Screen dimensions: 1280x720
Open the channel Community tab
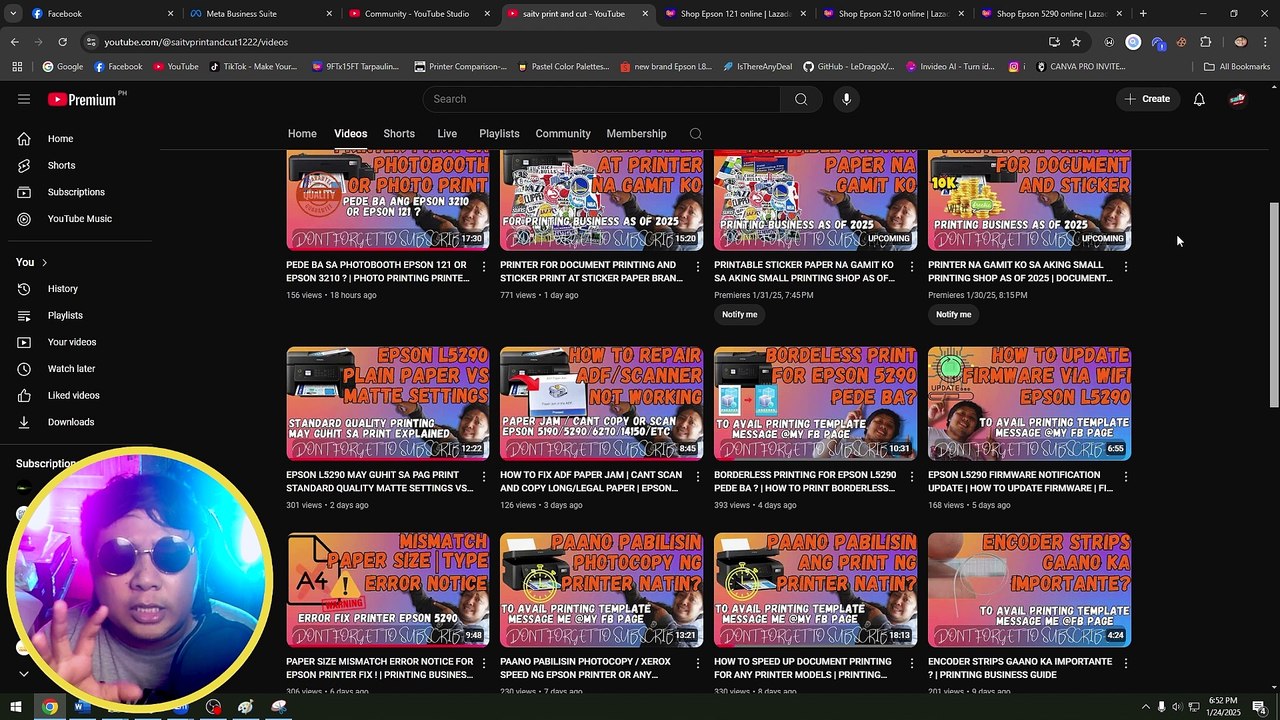[x=563, y=134]
